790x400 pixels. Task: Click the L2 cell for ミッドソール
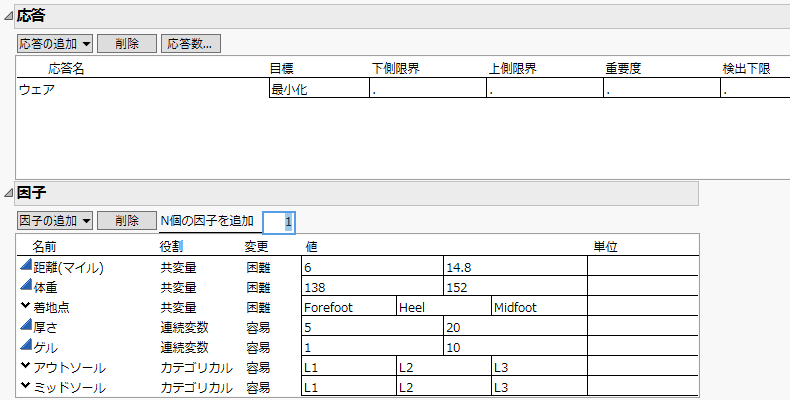coord(444,386)
